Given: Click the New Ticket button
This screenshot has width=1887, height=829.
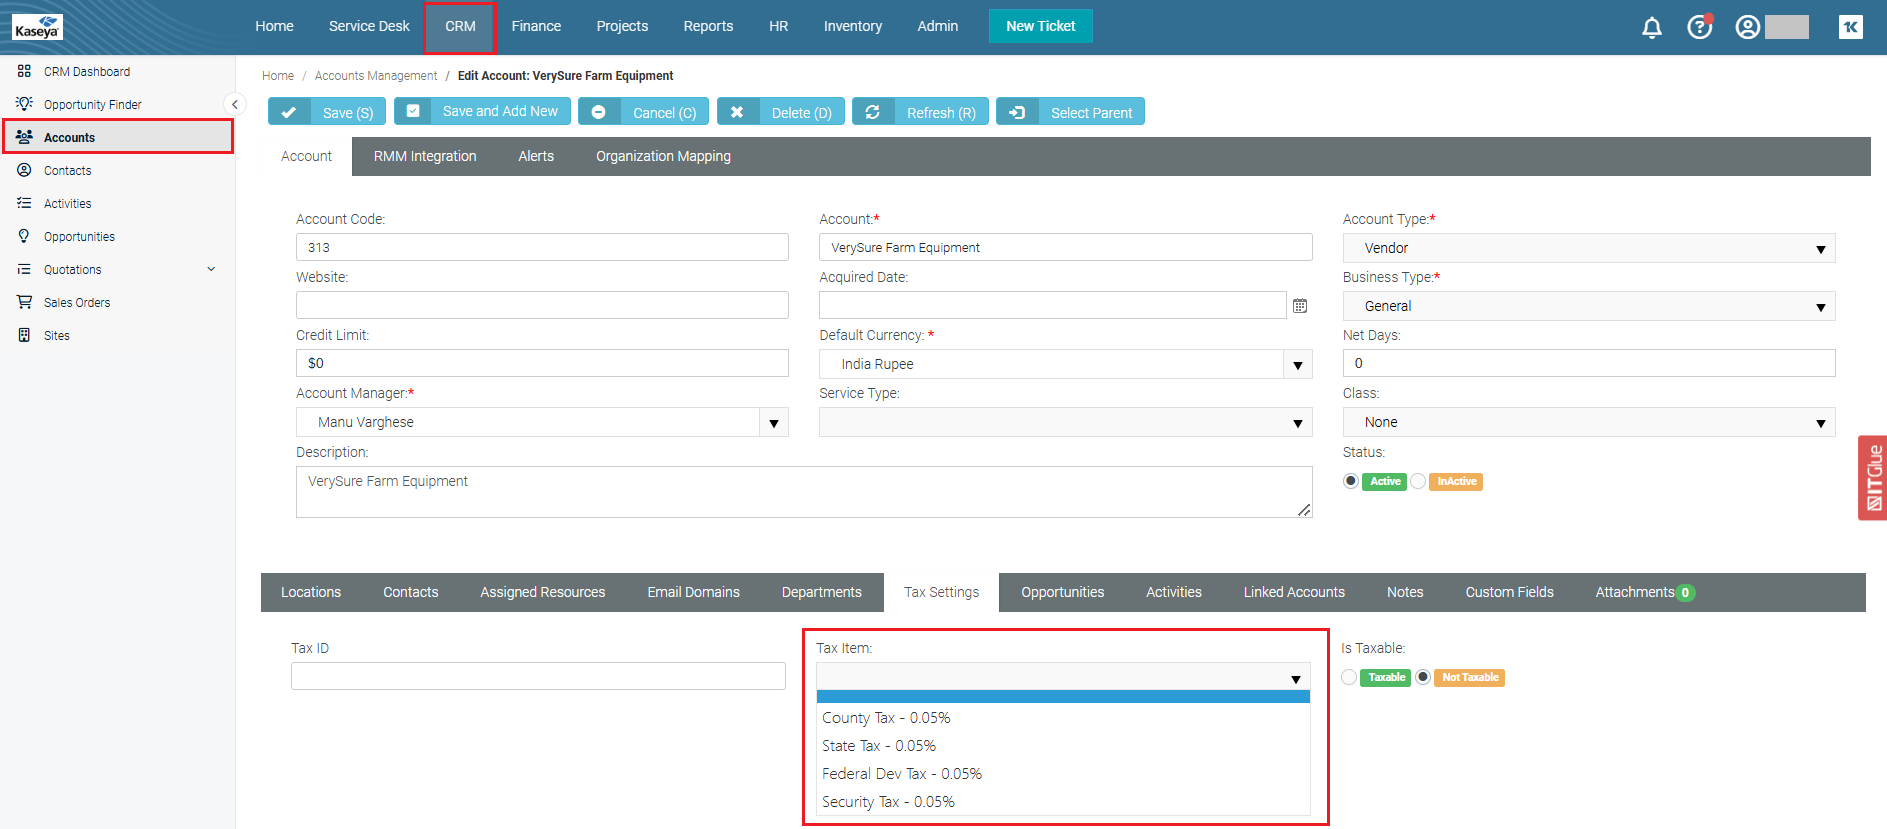Looking at the screenshot, I should click(1040, 26).
